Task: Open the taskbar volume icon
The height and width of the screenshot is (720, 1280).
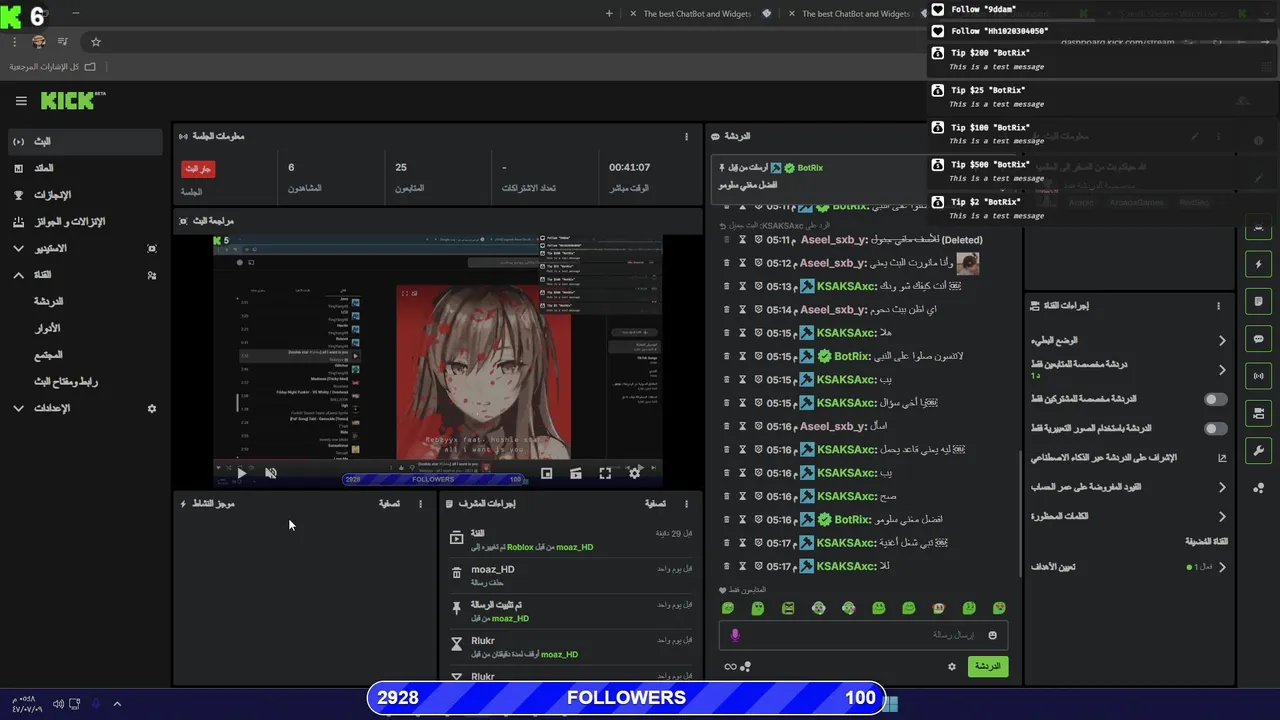Action: tap(58, 704)
